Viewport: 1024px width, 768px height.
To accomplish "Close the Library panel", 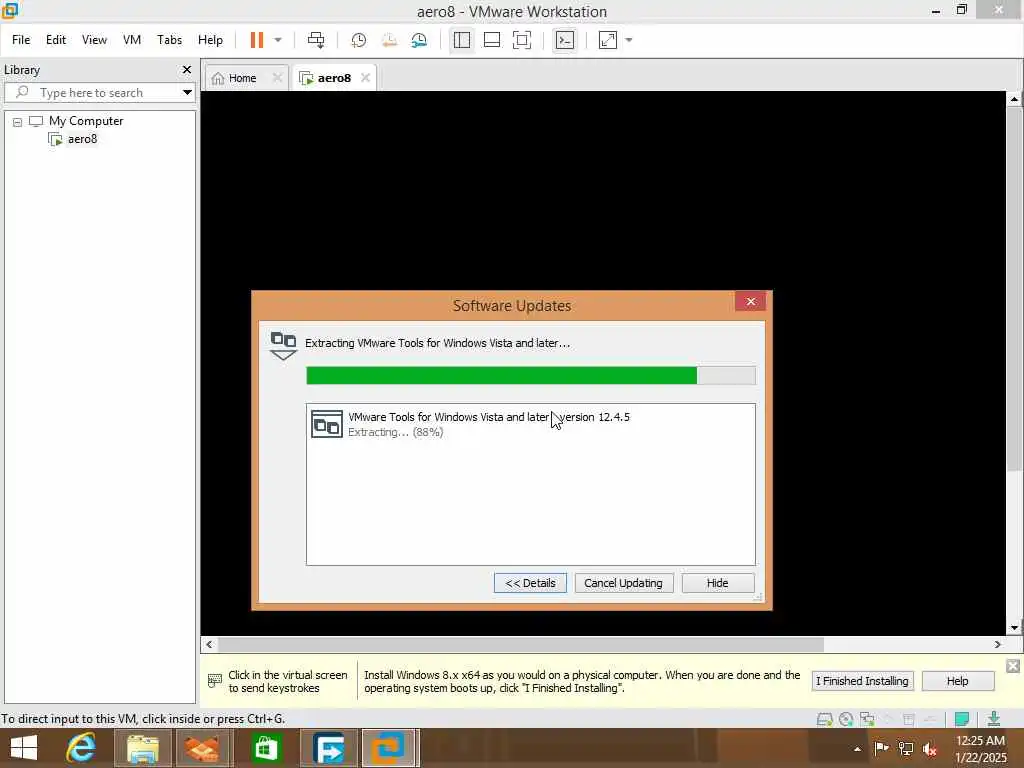I will (x=187, y=69).
